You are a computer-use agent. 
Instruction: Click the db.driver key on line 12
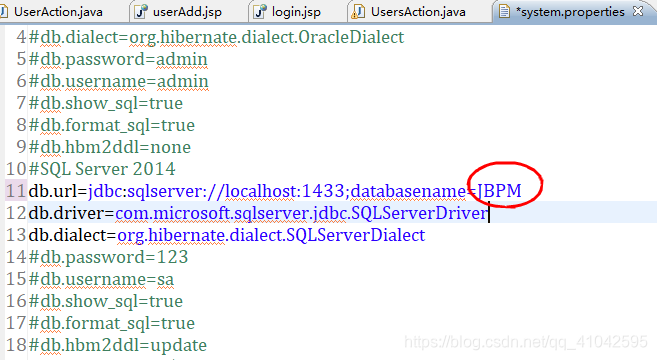pos(67,213)
